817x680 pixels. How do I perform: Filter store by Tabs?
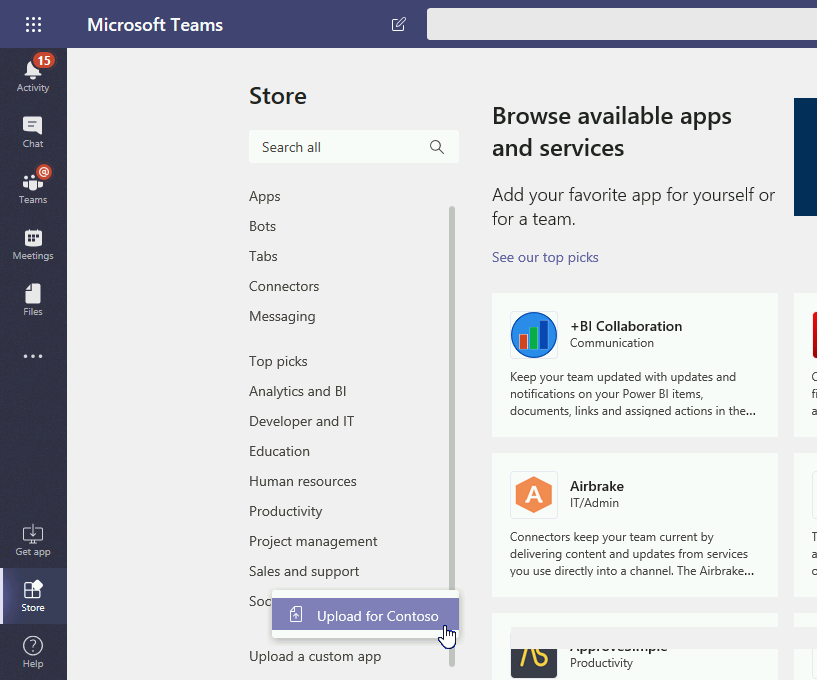click(263, 256)
